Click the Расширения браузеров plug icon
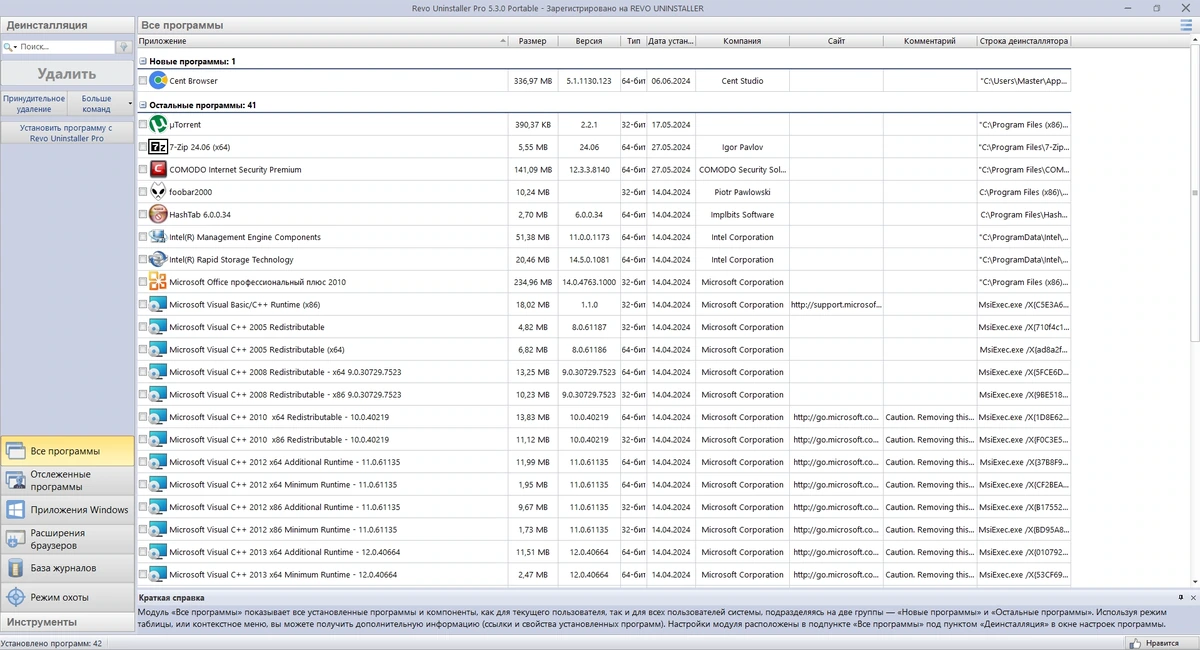Viewport: 1200px width, 650px height. pyautogui.click(x=15, y=539)
